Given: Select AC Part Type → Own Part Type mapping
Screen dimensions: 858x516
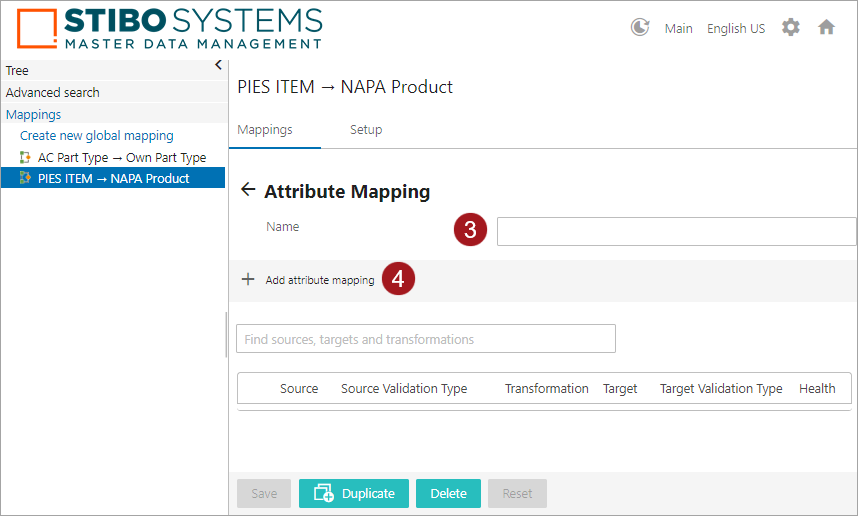Looking at the screenshot, I should (x=122, y=158).
